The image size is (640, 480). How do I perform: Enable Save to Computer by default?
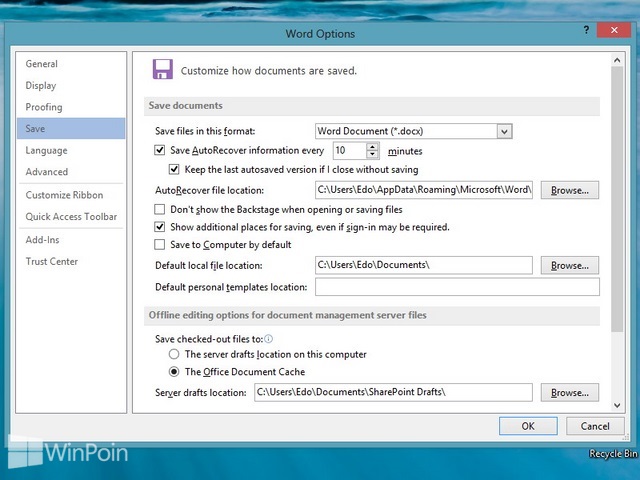(160, 244)
